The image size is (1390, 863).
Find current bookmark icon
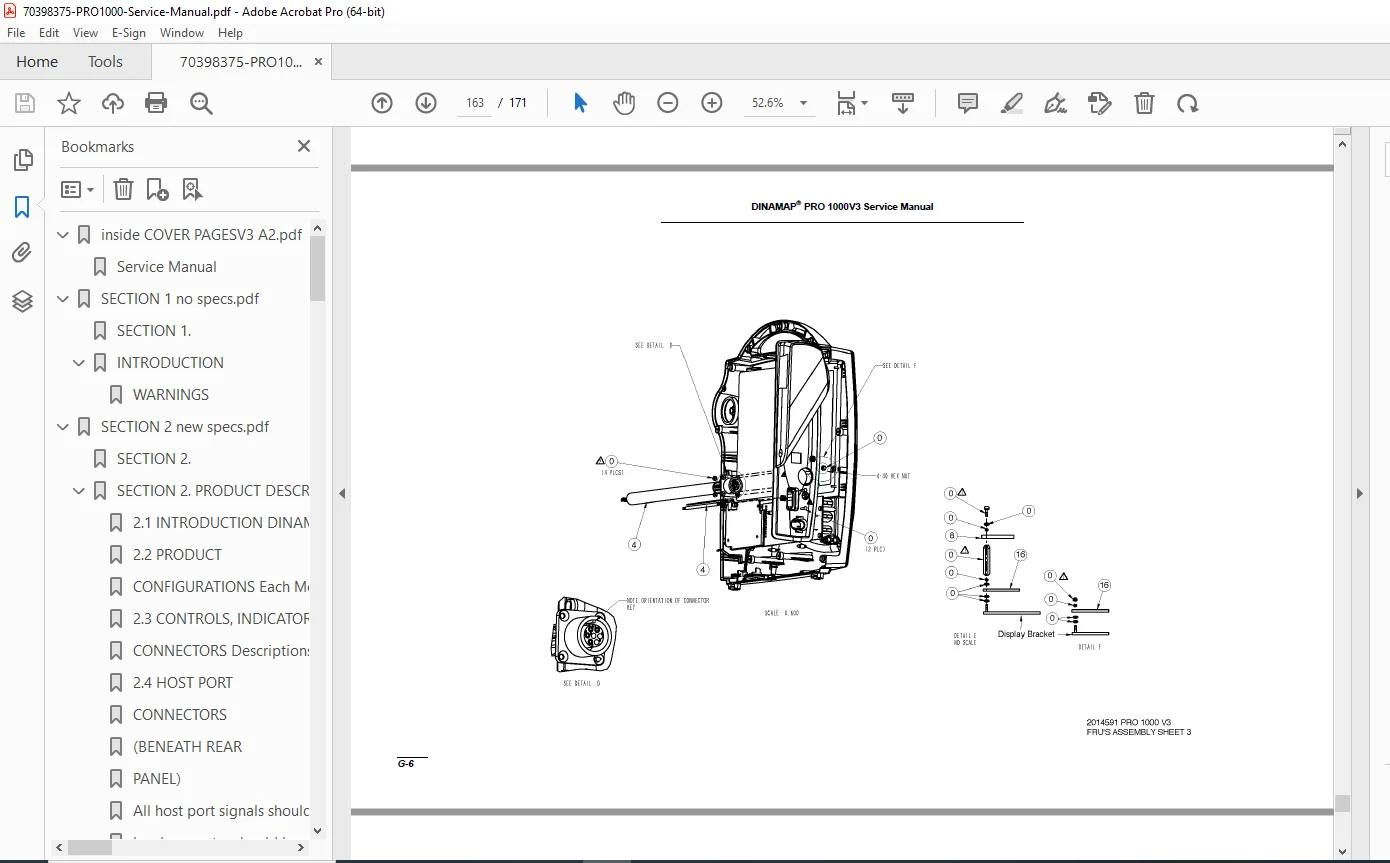(x=192, y=189)
